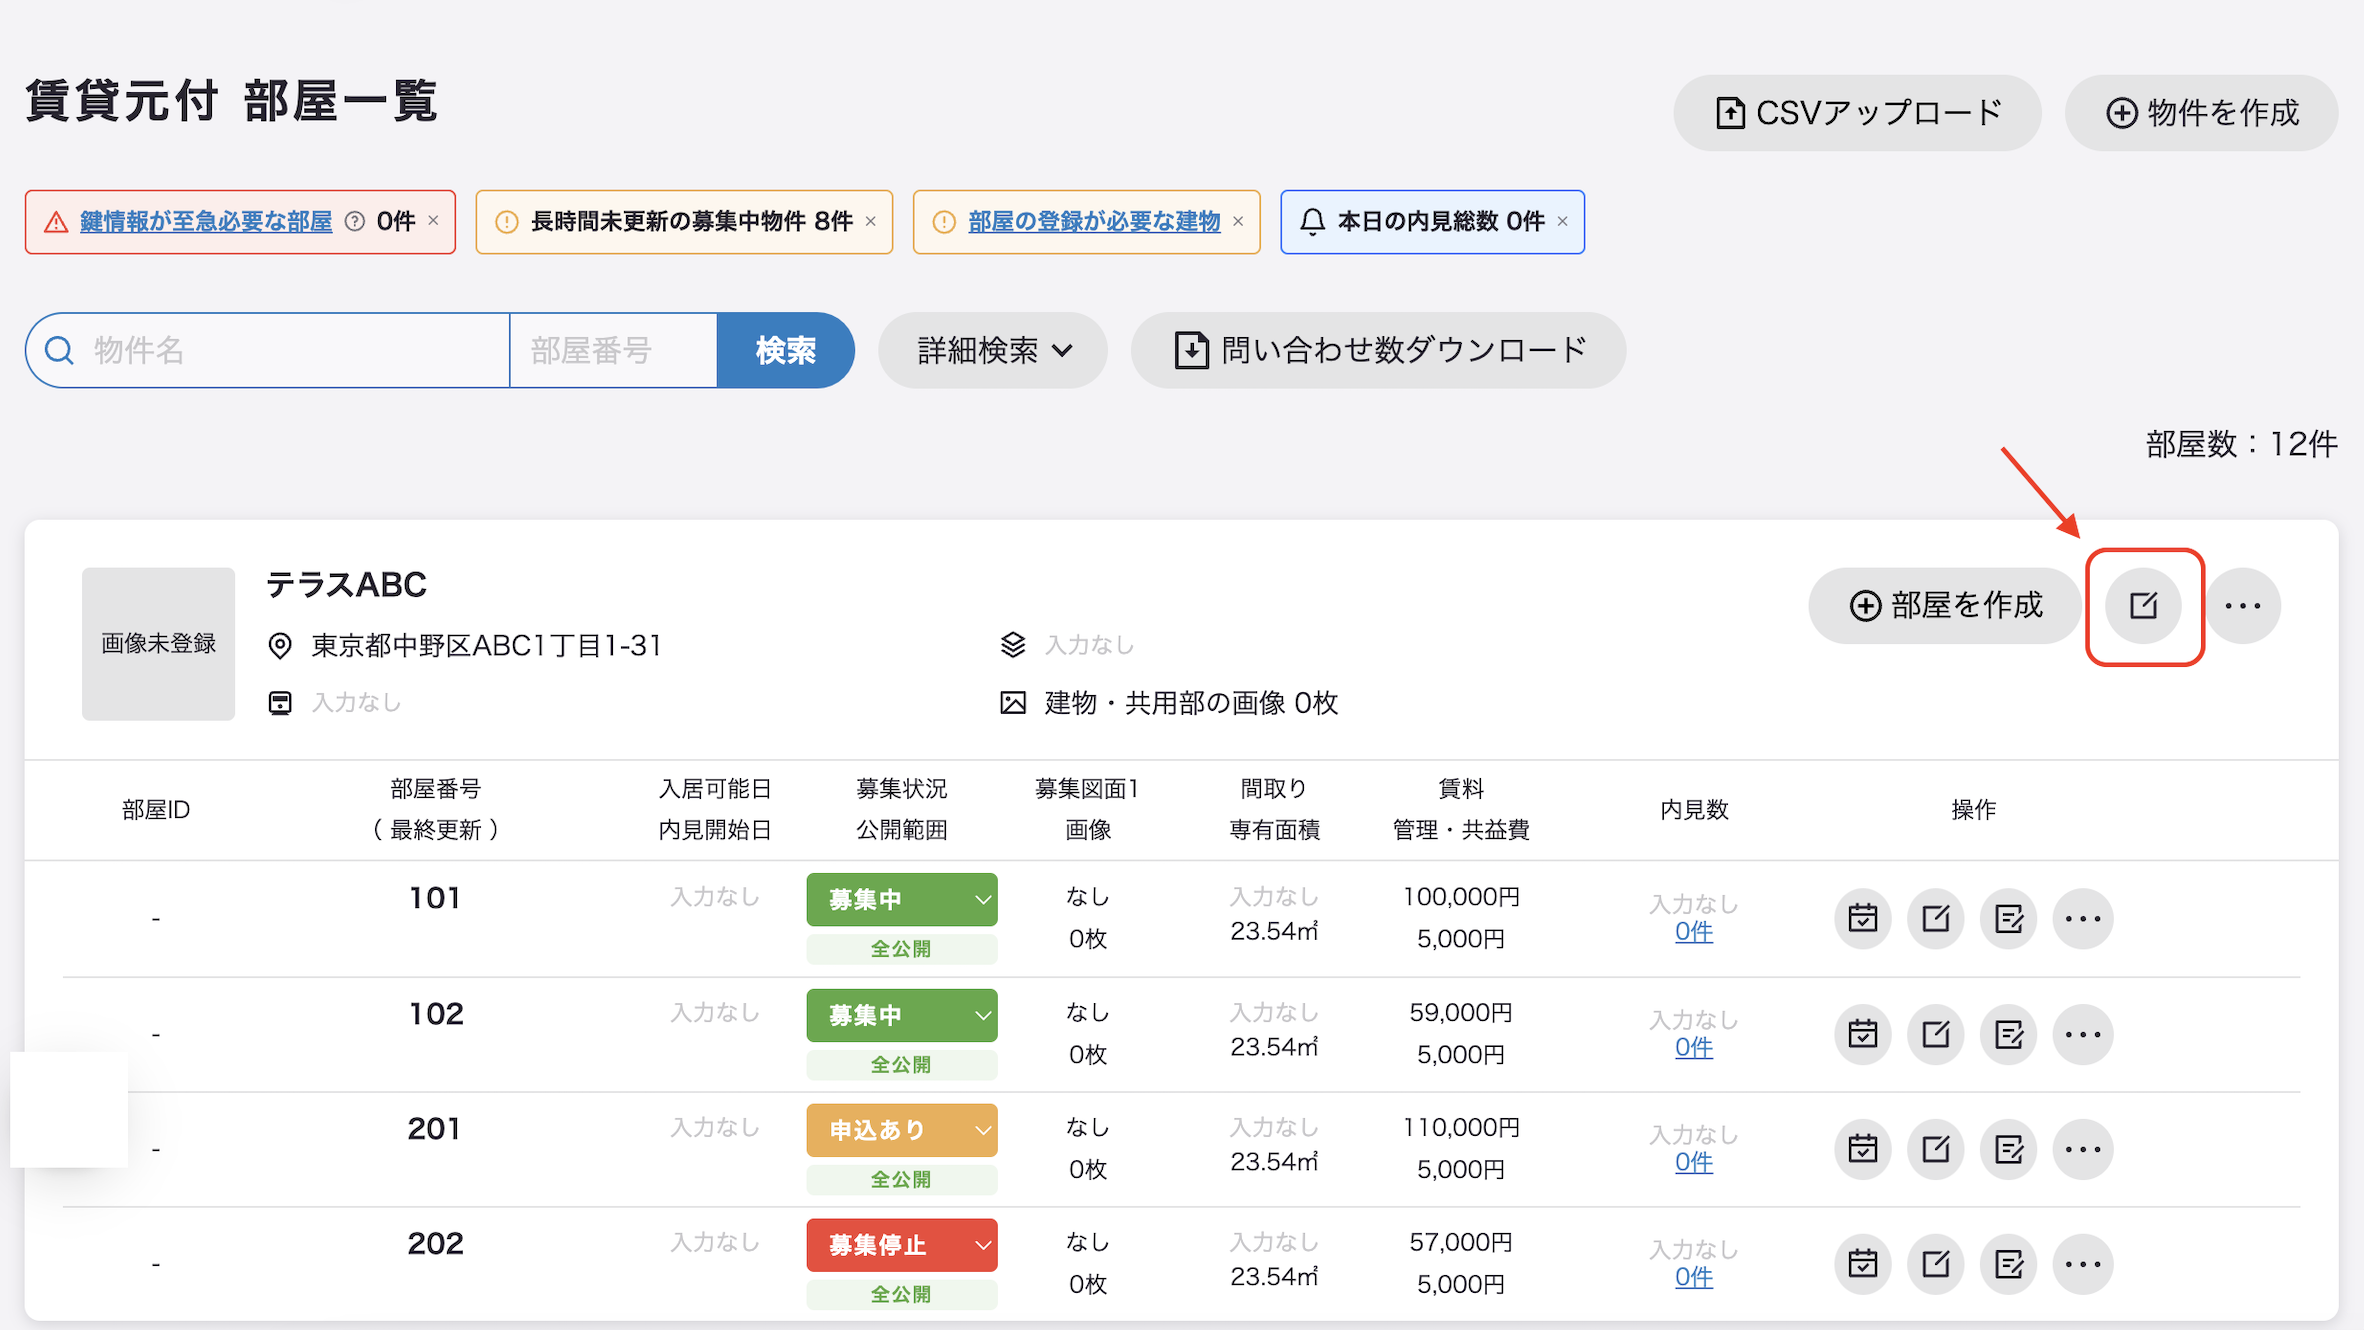Open 募集中 status dropdown for room 102
This screenshot has width=2364, height=1330.
tap(901, 1015)
